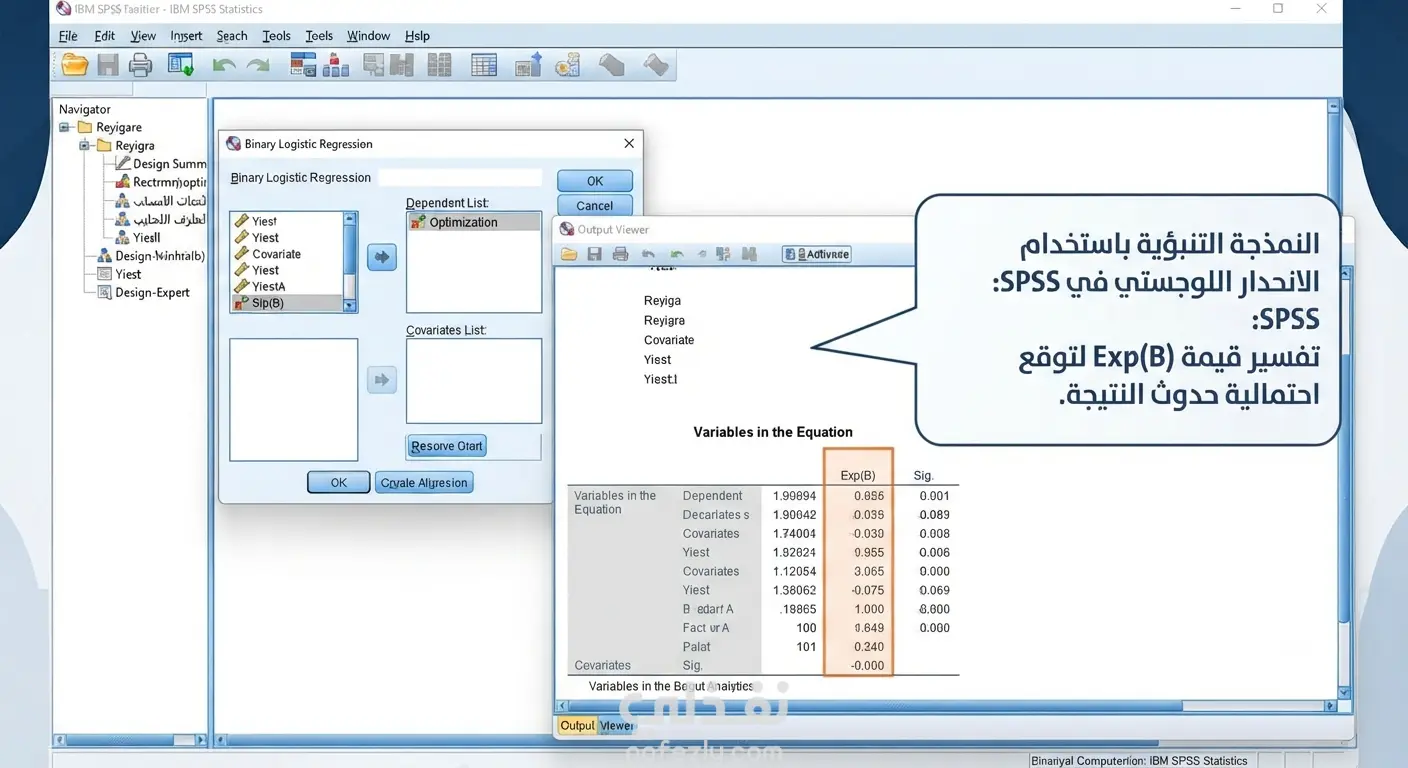Select Design-Expert item in Navigator tree
Image resolution: width=1408 pixels, height=768 pixels.
click(152, 293)
